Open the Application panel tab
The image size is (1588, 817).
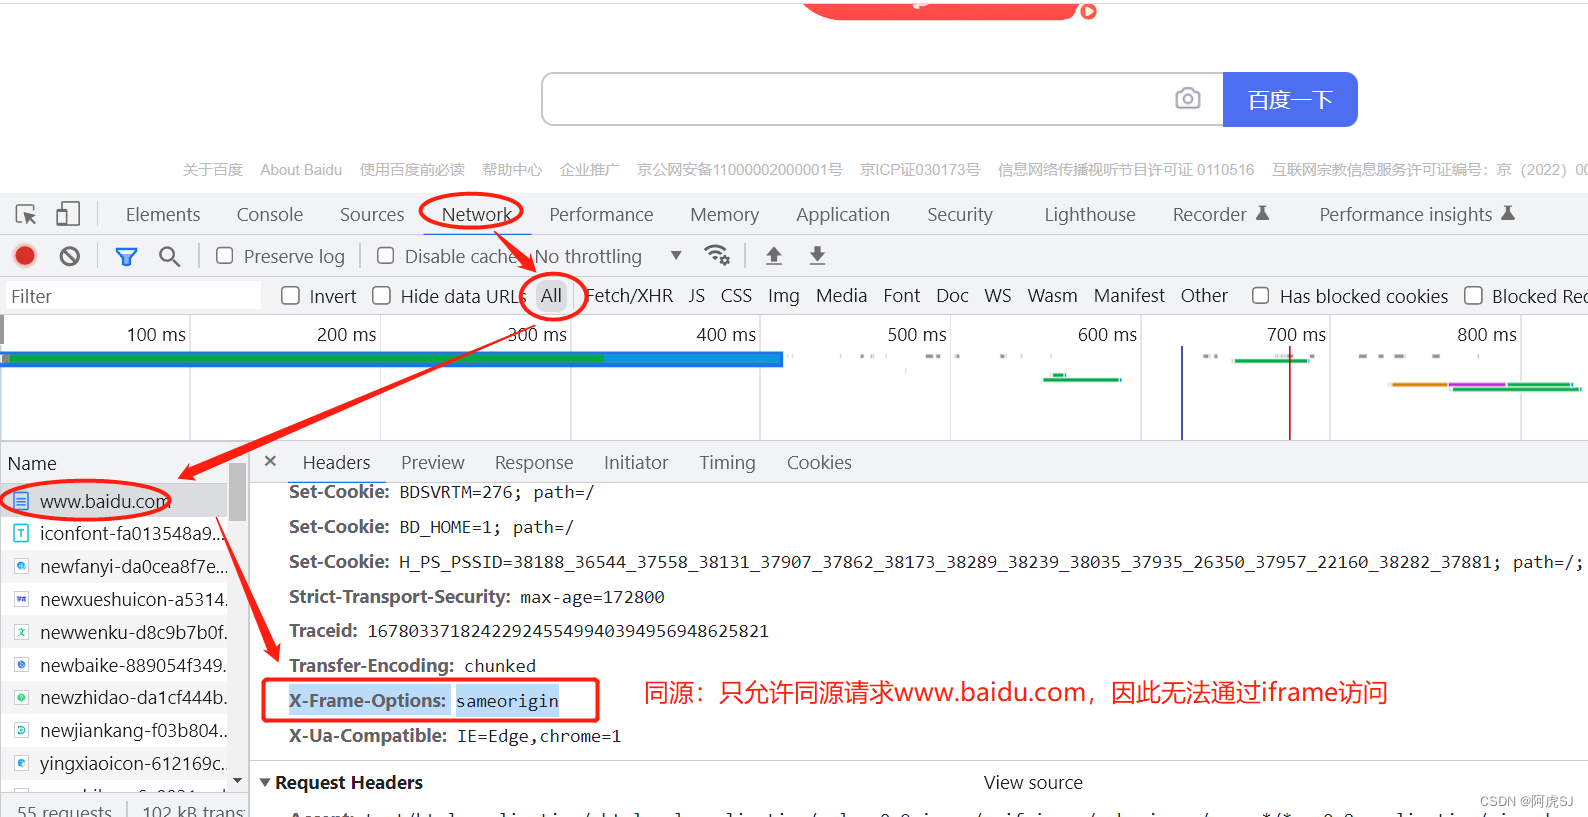[x=843, y=215]
